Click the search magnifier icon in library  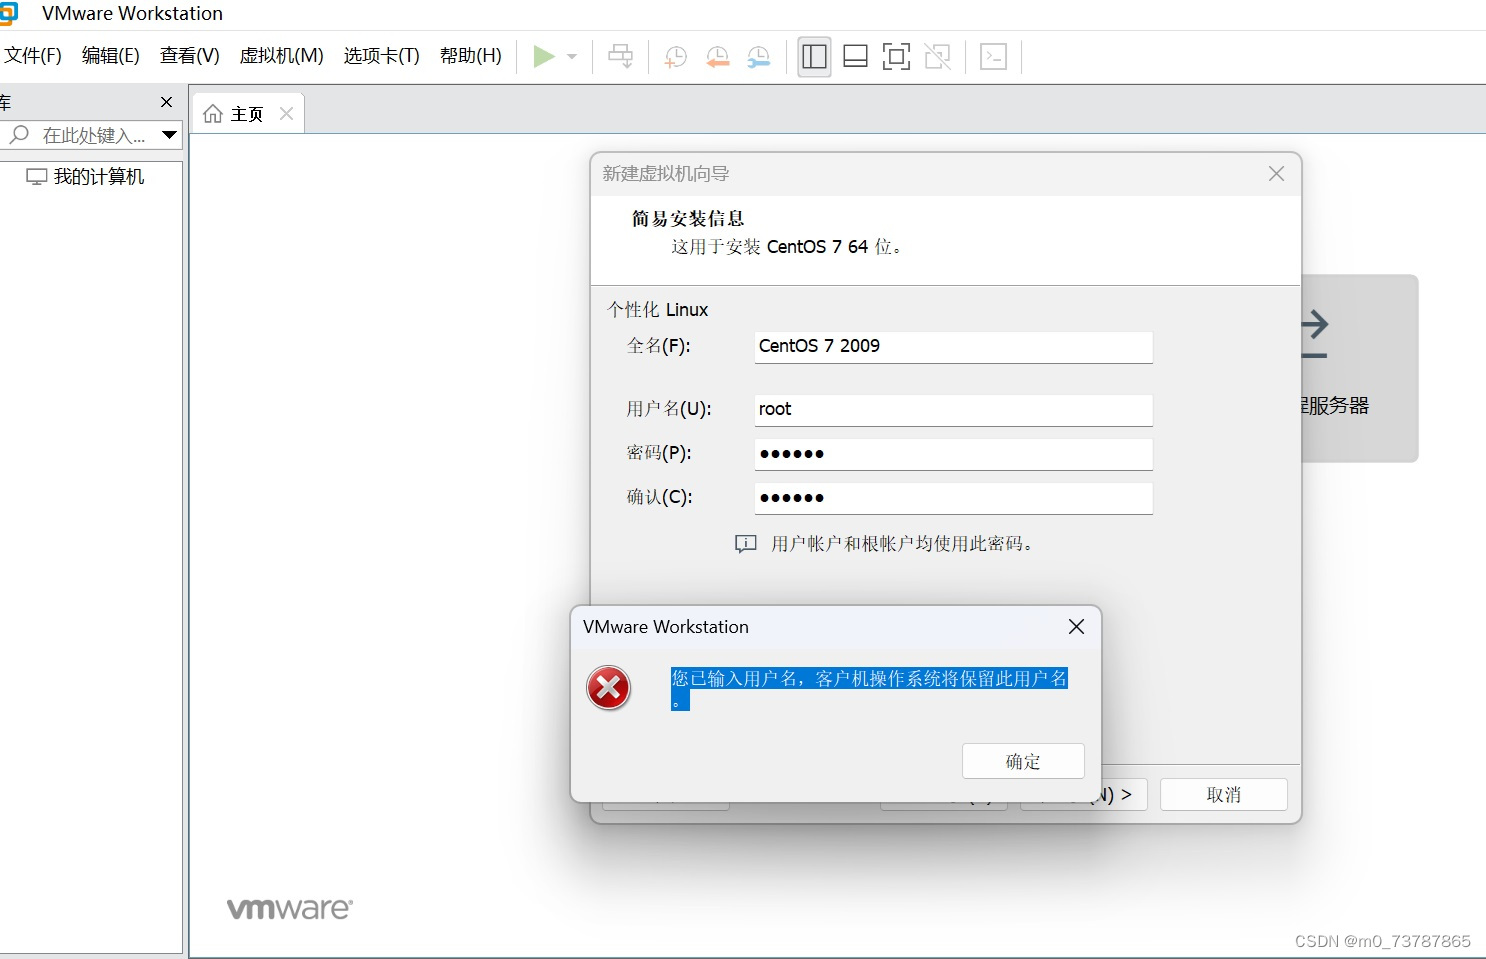click(19, 134)
